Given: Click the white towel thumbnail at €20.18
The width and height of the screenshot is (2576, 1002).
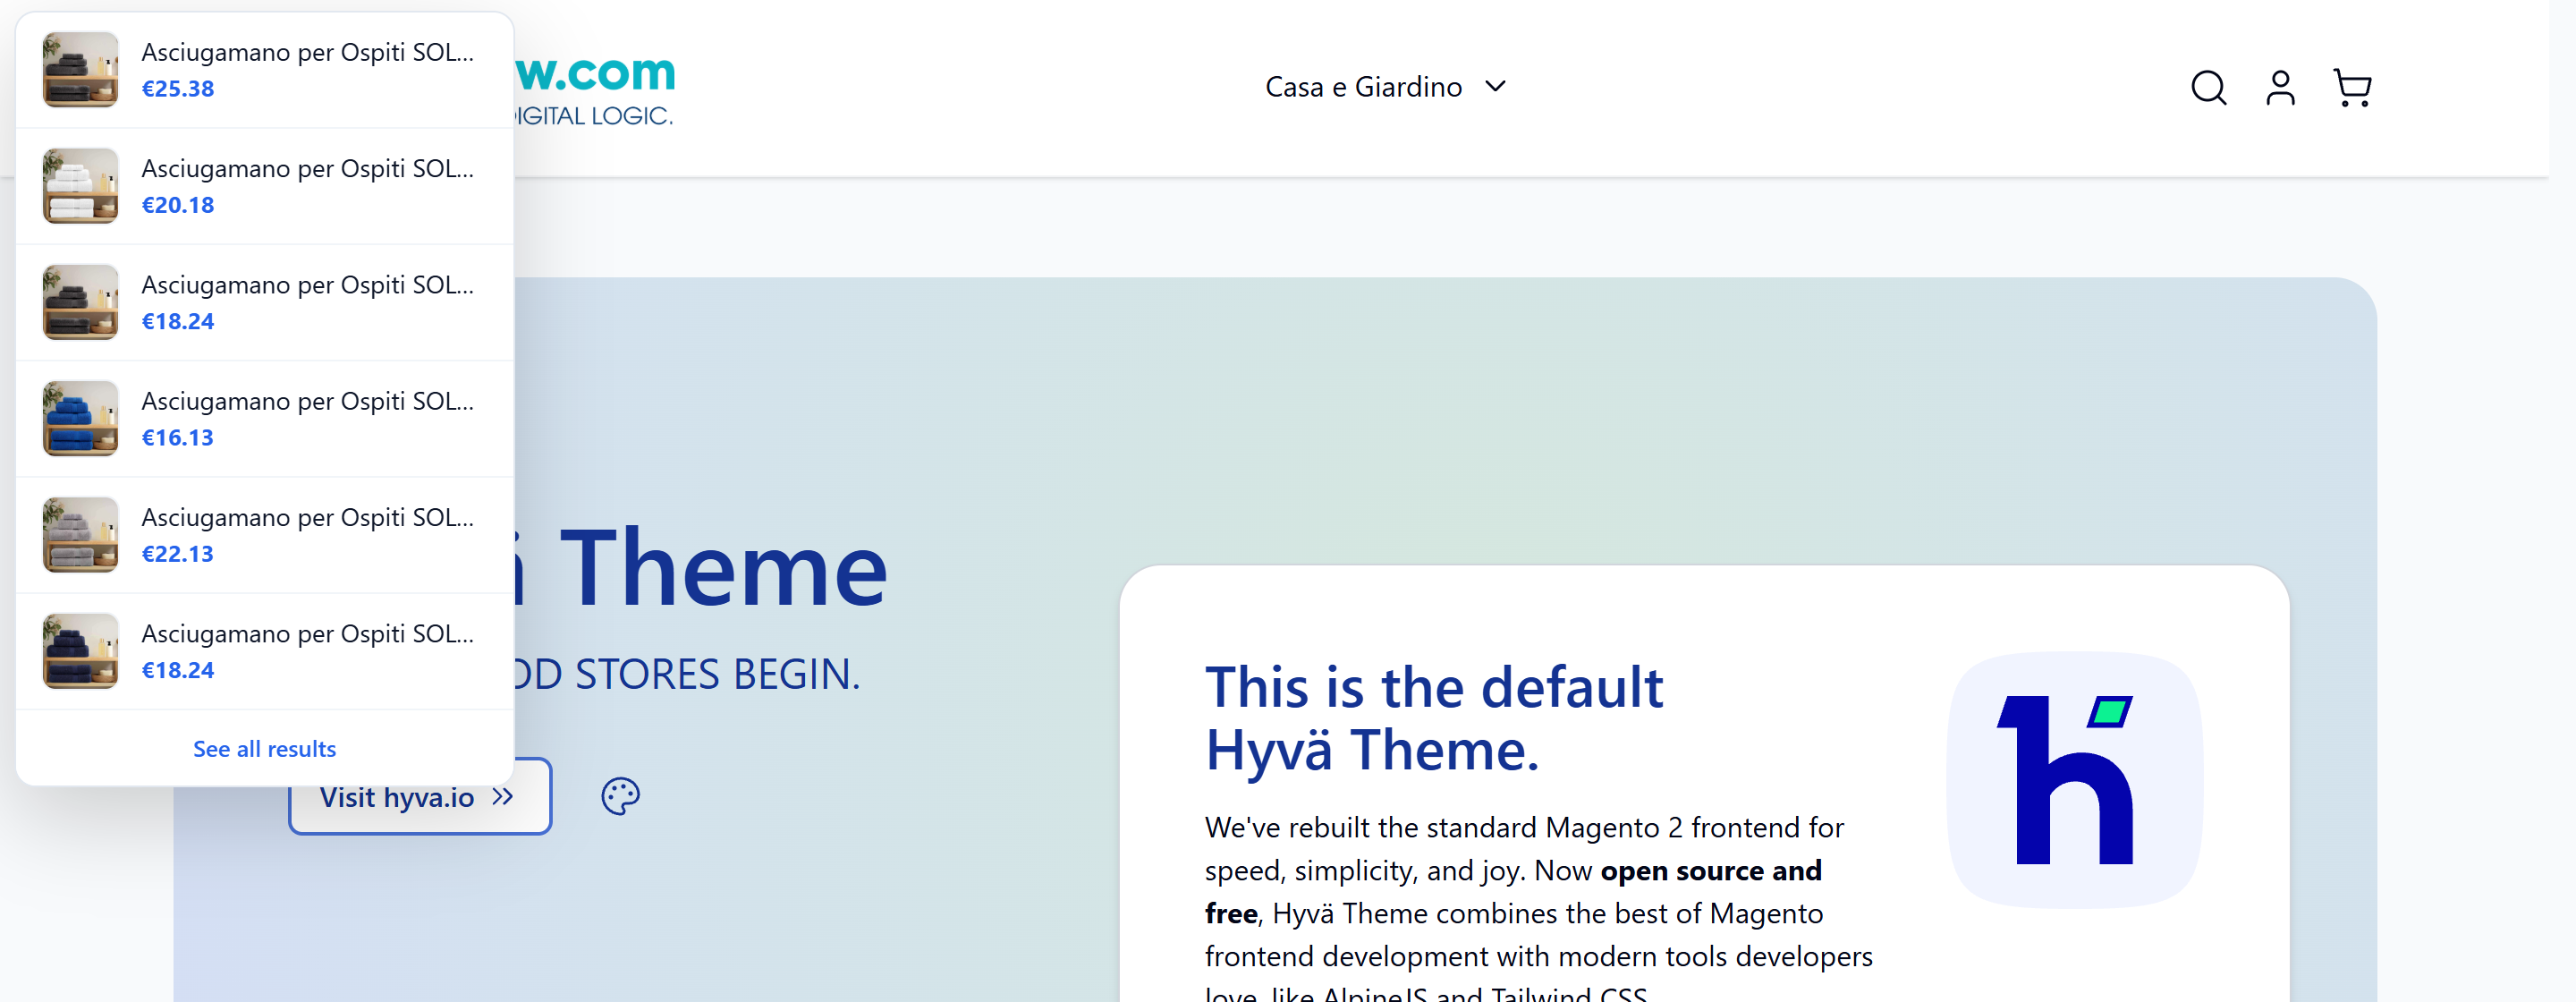Looking at the screenshot, I should 80,186.
